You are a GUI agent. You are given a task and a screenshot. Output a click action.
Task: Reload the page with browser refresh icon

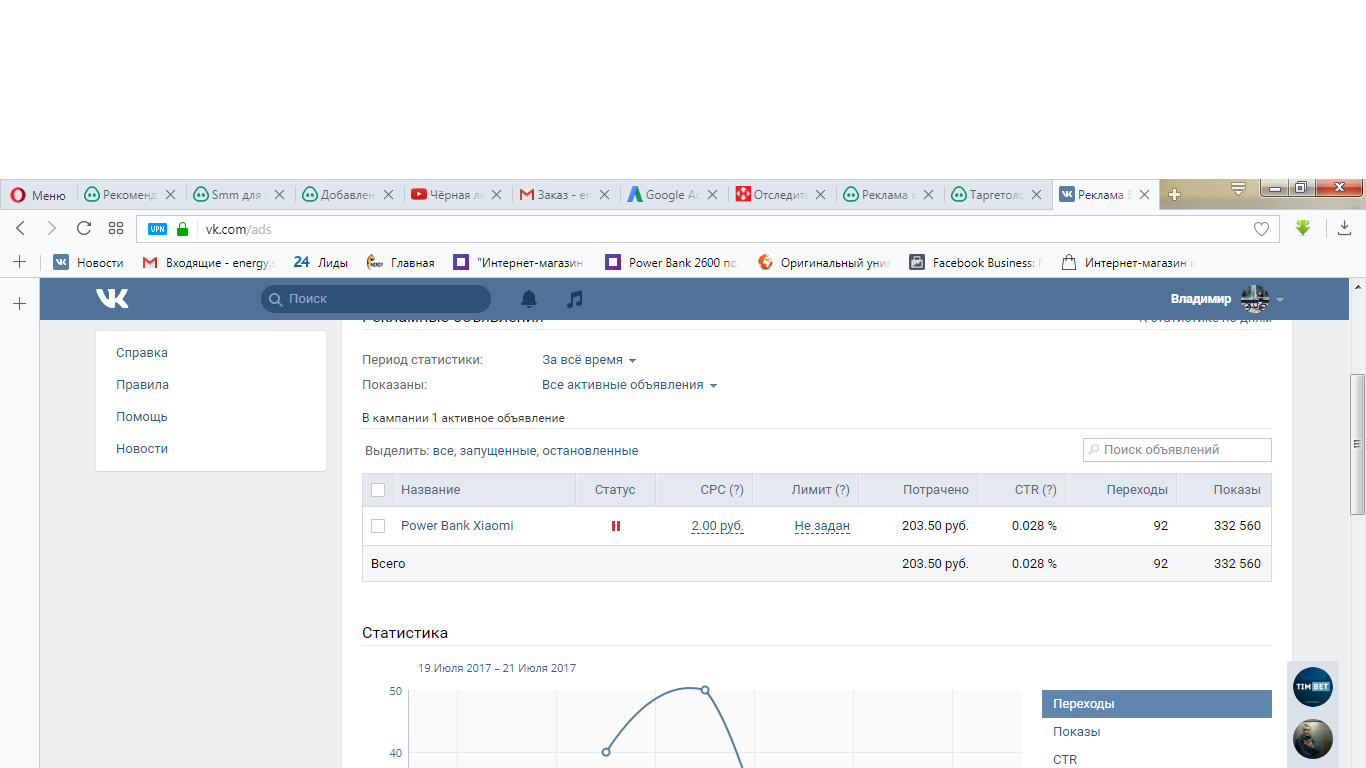pos(84,228)
